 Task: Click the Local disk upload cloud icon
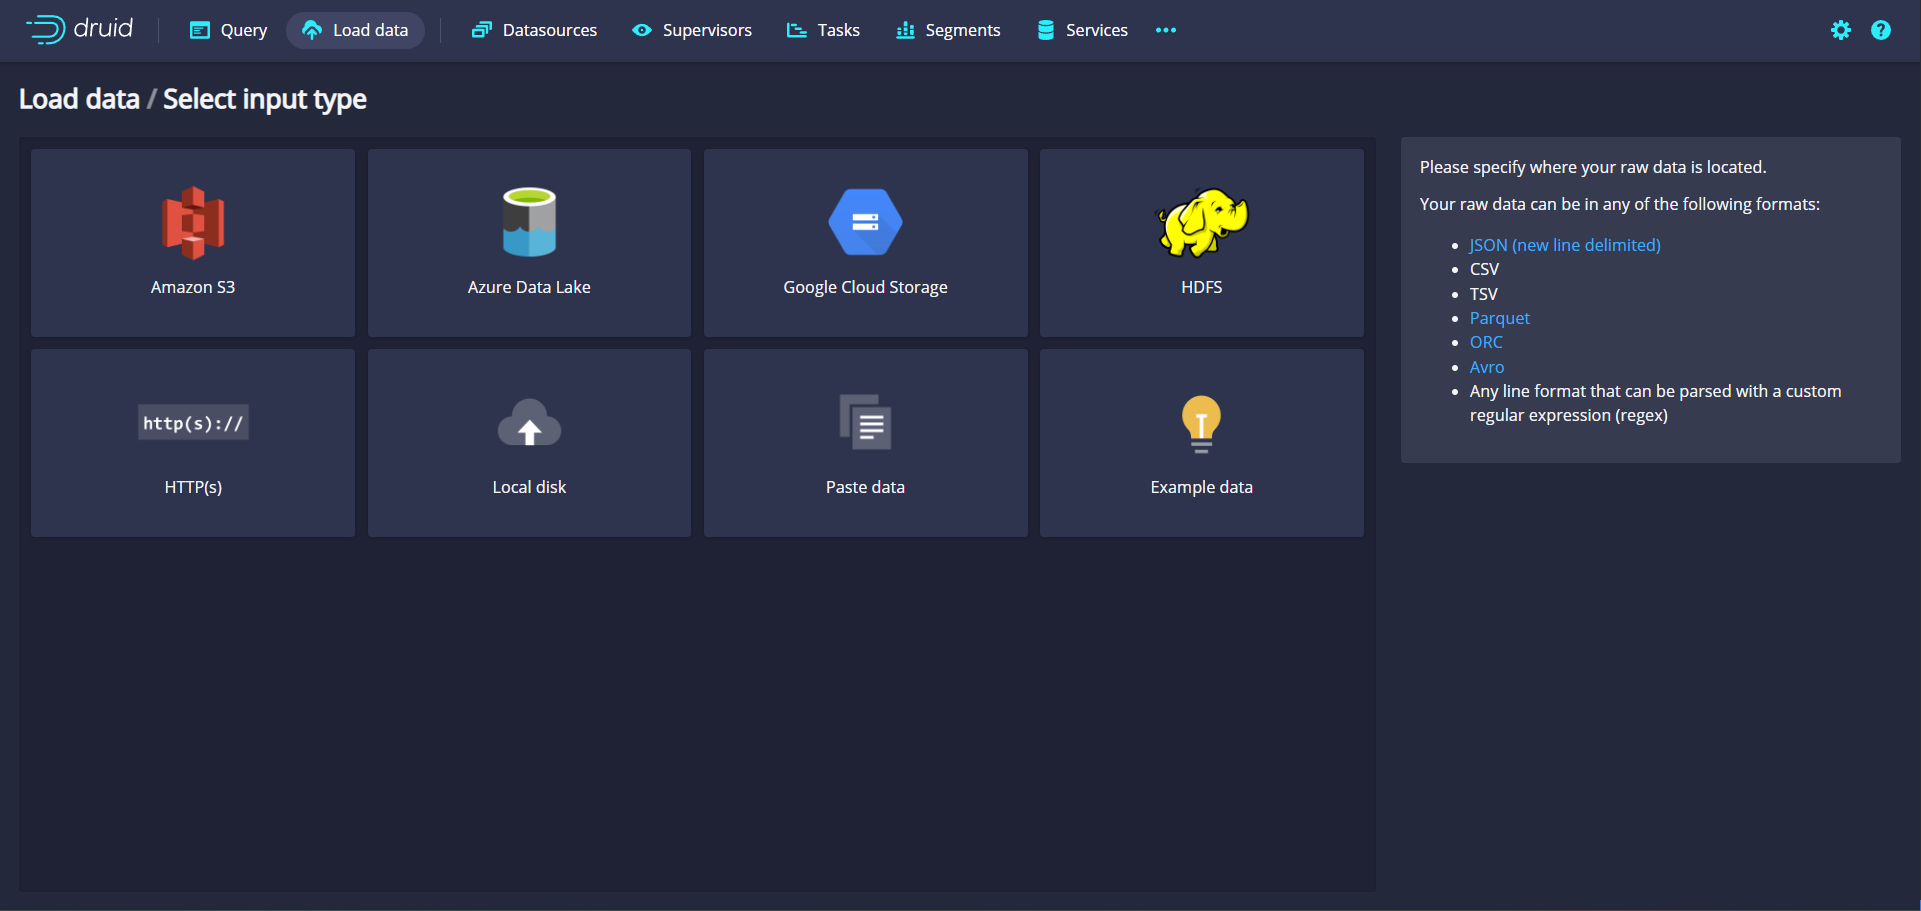529,423
